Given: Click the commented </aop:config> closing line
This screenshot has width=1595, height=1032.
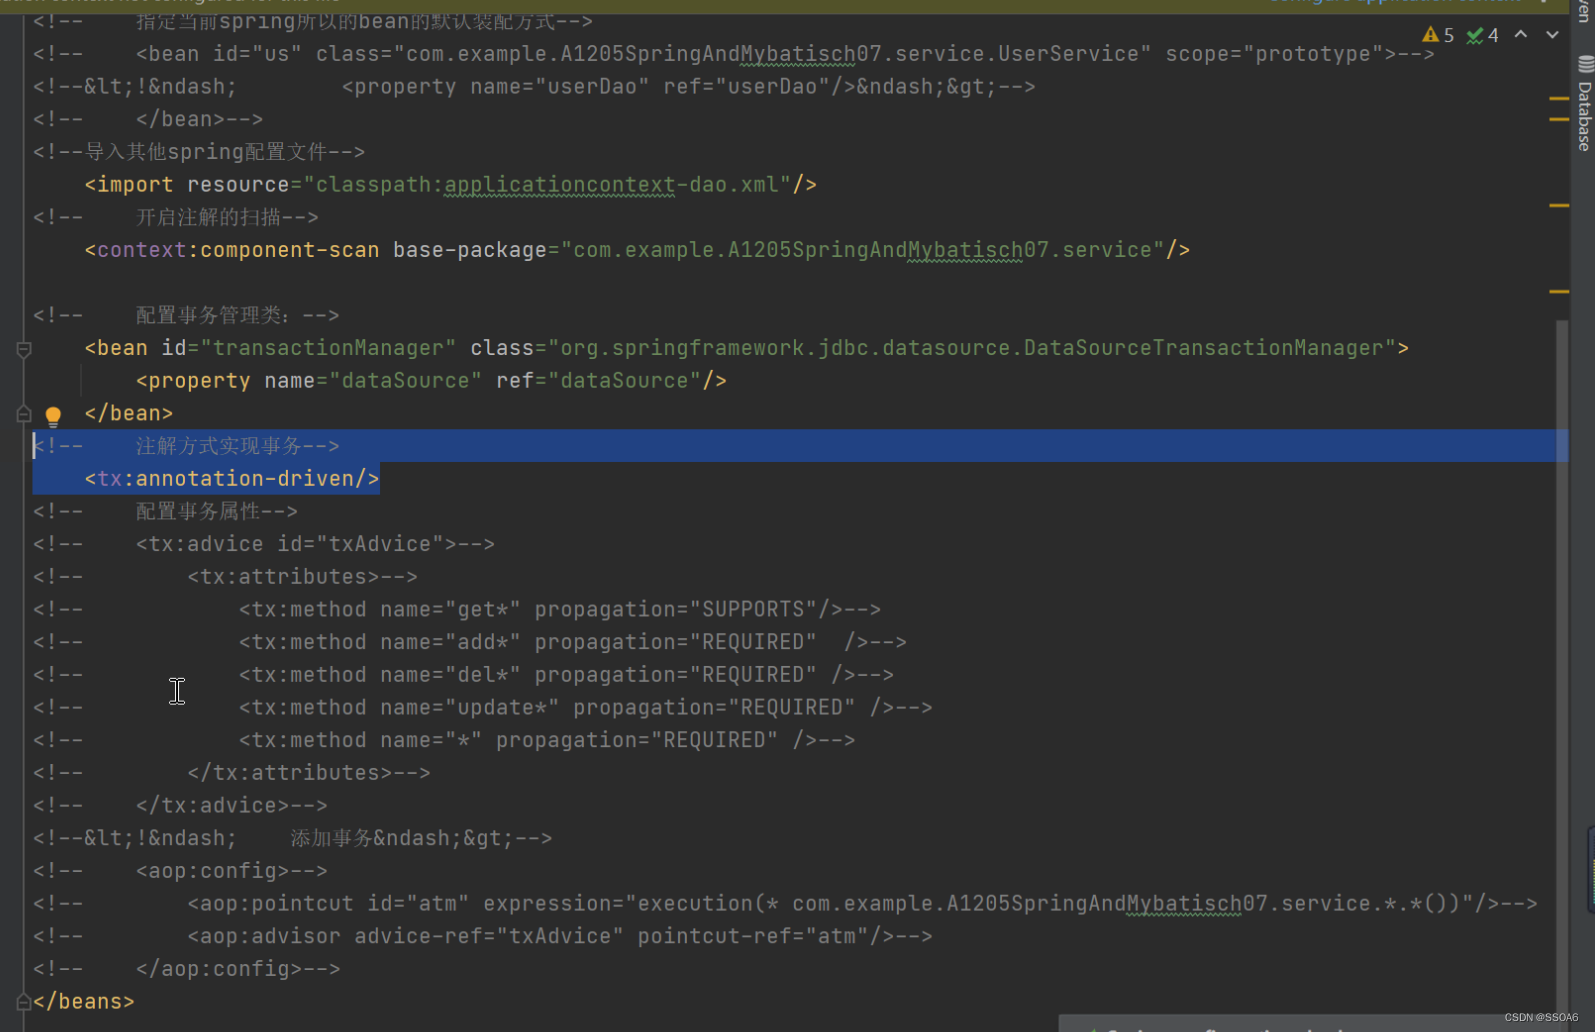Looking at the screenshot, I should [x=186, y=969].
